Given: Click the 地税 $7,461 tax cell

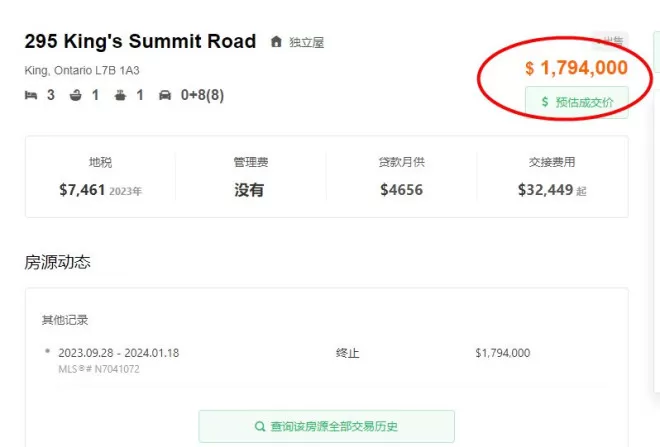Looking at the screenshot, I should pos(100,177).
